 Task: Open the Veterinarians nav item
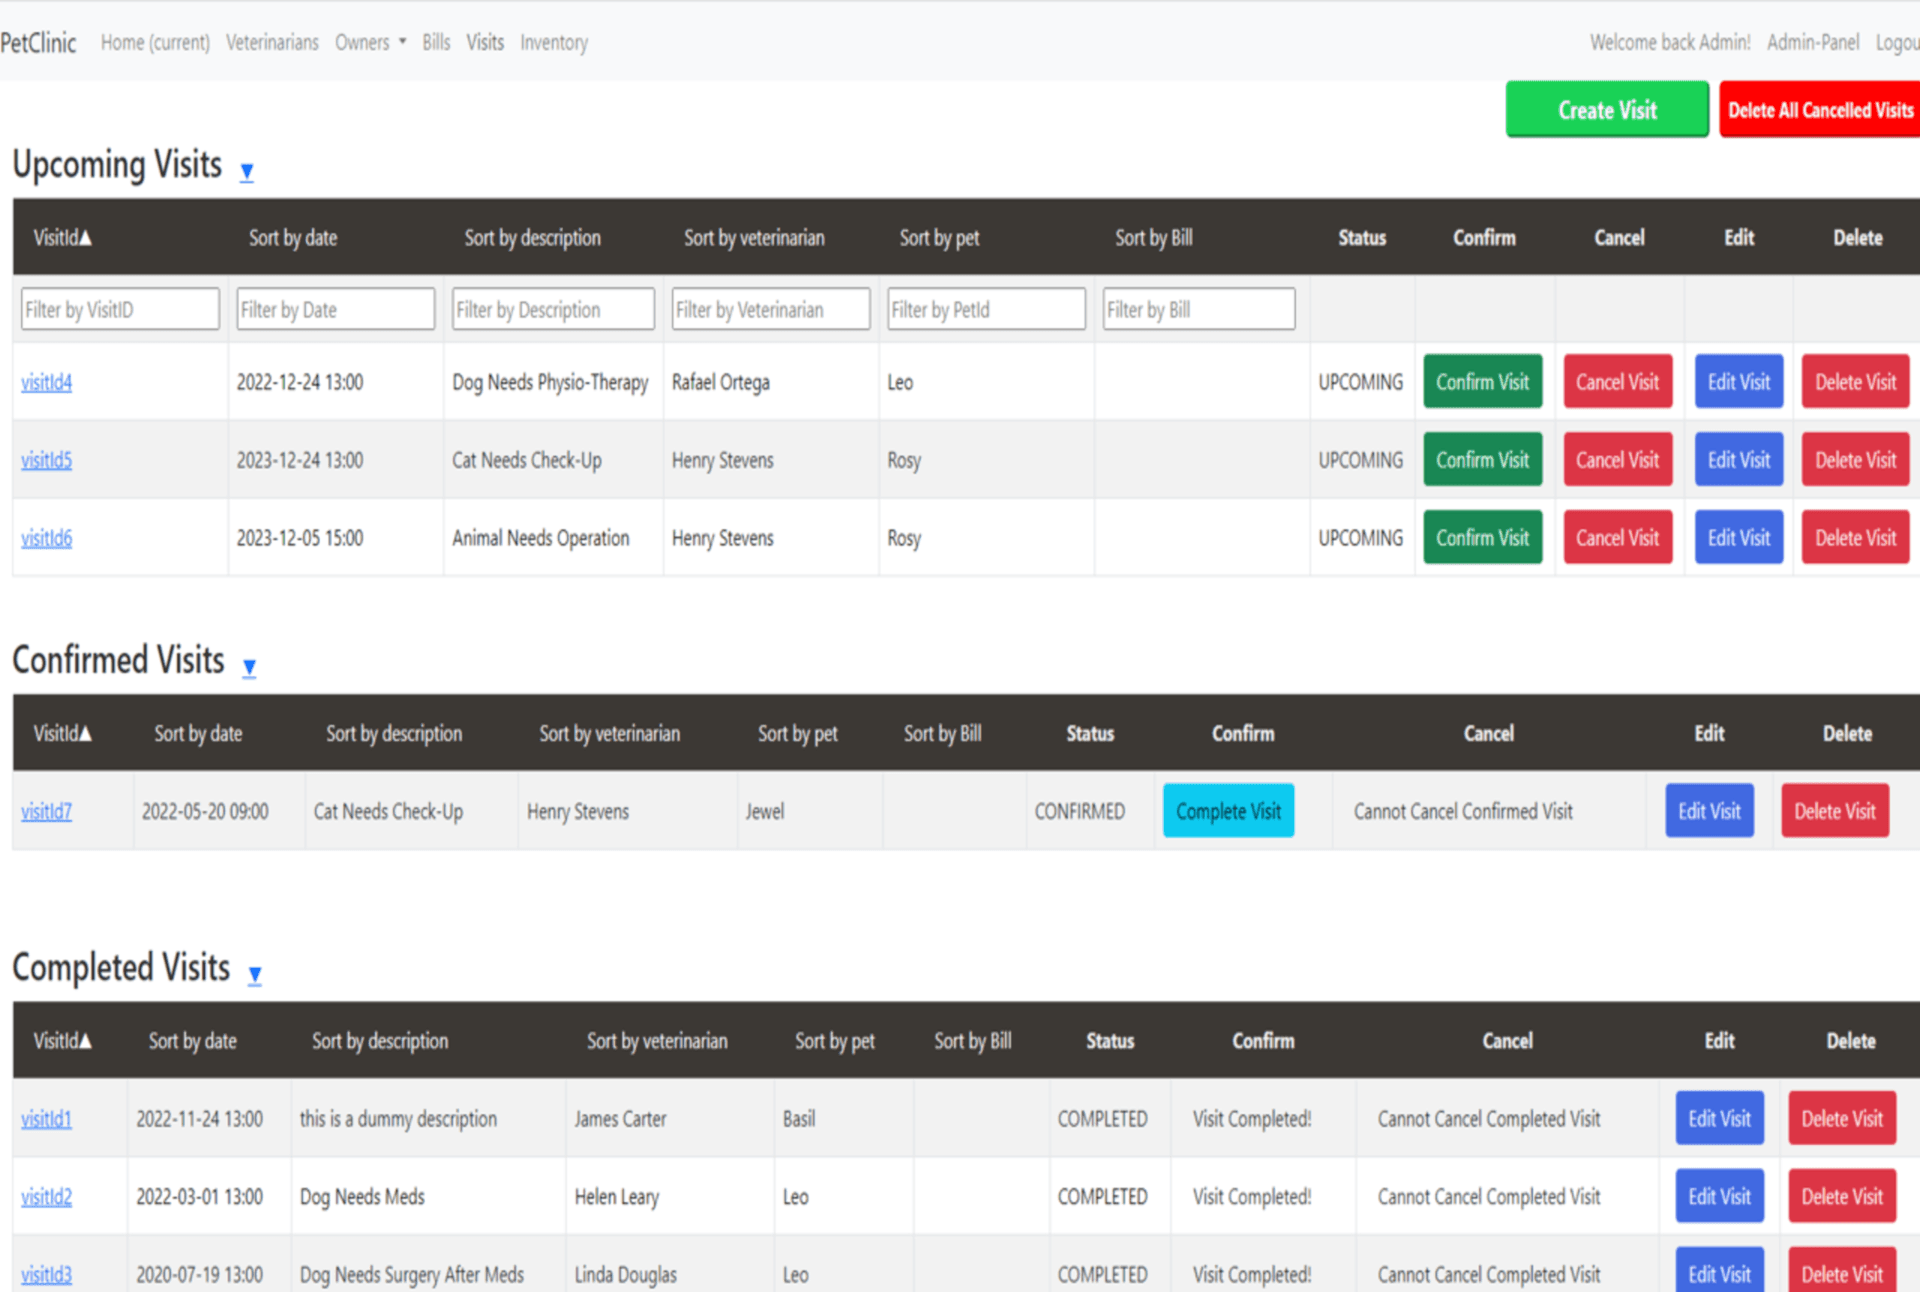pyautogui.click(x=272, y=42)
